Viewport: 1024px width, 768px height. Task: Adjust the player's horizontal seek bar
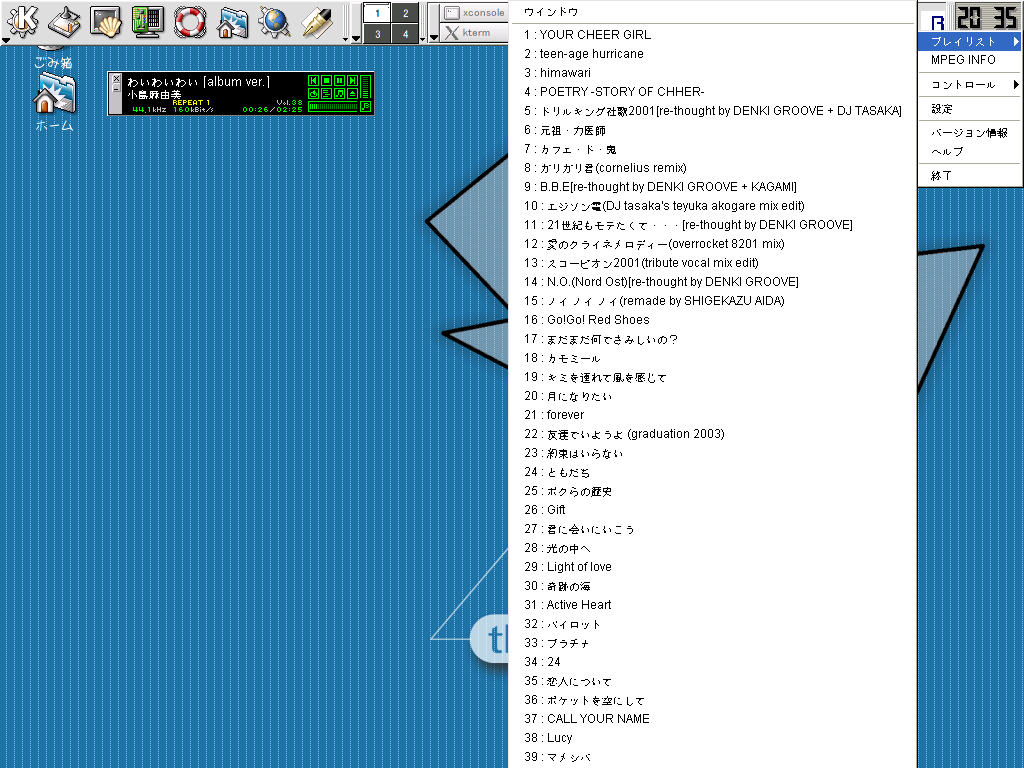click(333, 106)
